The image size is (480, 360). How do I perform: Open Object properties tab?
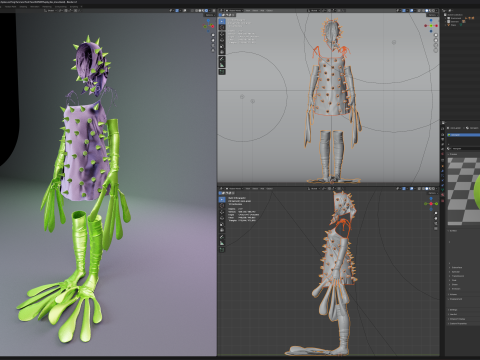click(x=443, y=166)
